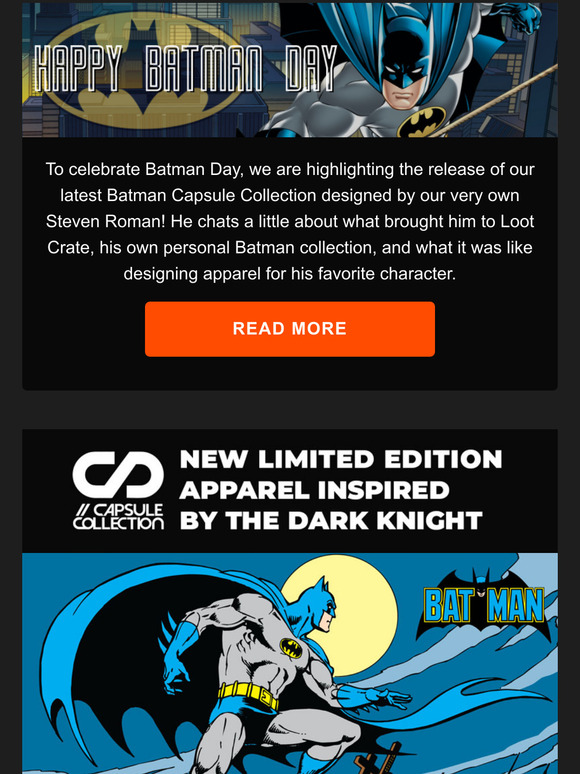Click the 'New Limited Edition Apparel' heading

point(341,490)
